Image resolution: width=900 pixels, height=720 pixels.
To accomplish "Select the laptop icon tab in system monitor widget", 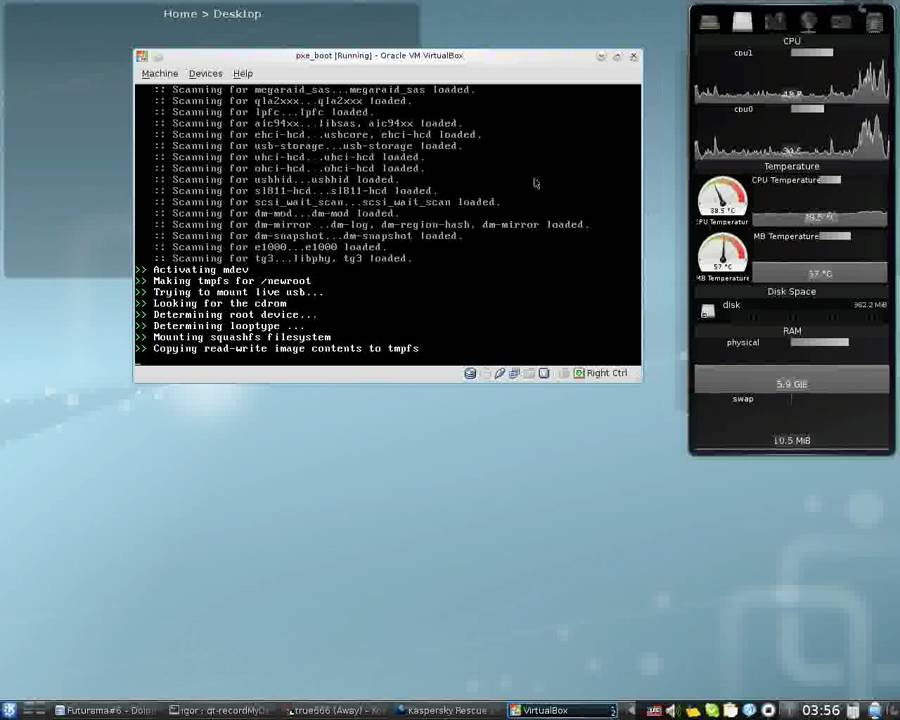I will 709,22.
